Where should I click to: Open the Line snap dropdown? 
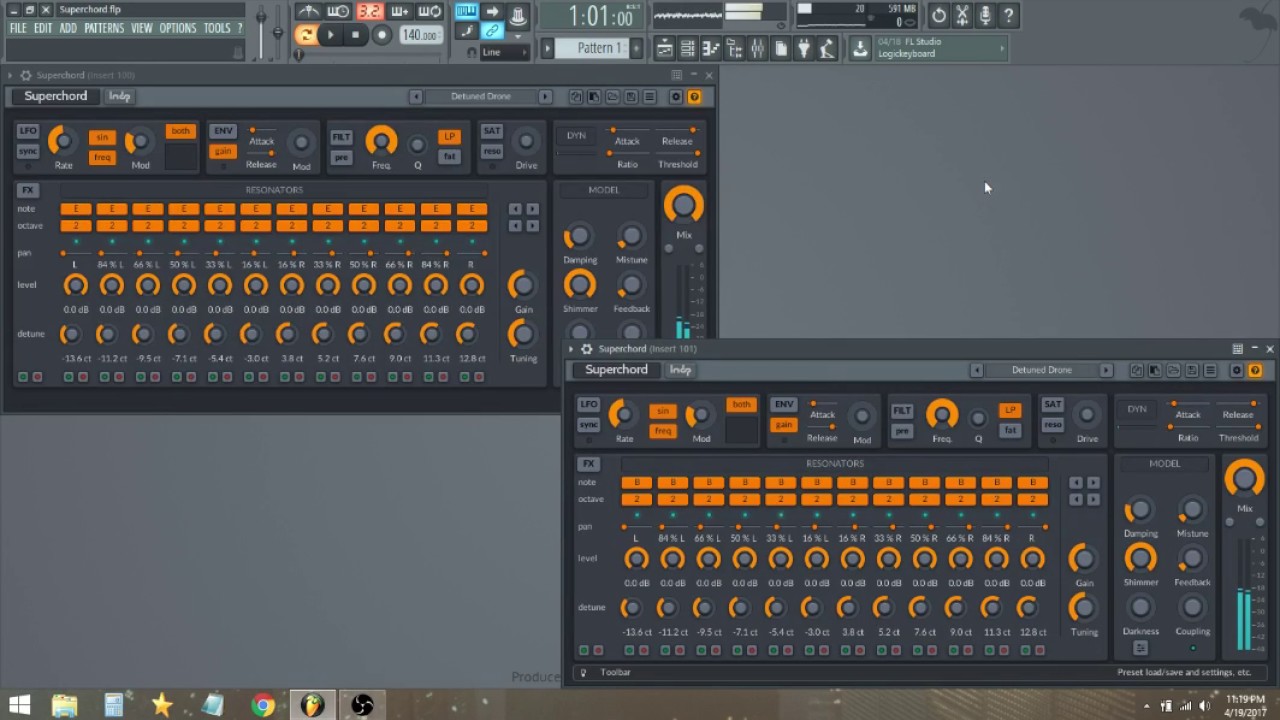504,52
